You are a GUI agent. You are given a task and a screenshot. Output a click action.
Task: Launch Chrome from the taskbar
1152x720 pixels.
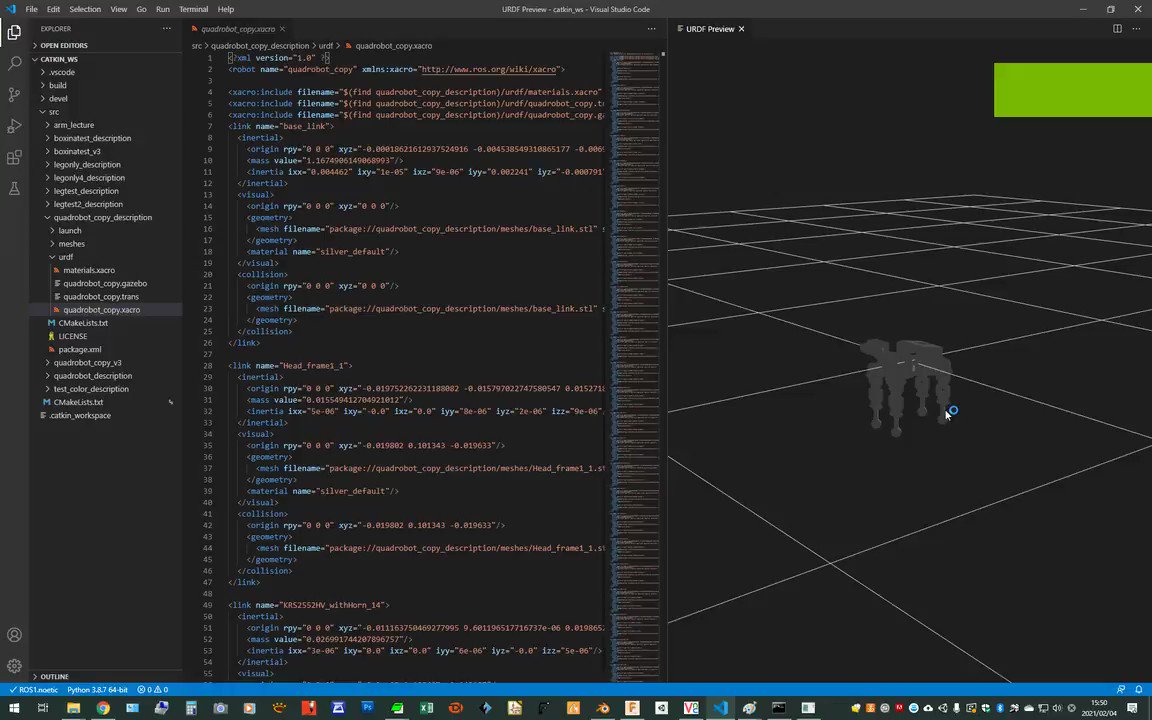click(x=103, y=708)
